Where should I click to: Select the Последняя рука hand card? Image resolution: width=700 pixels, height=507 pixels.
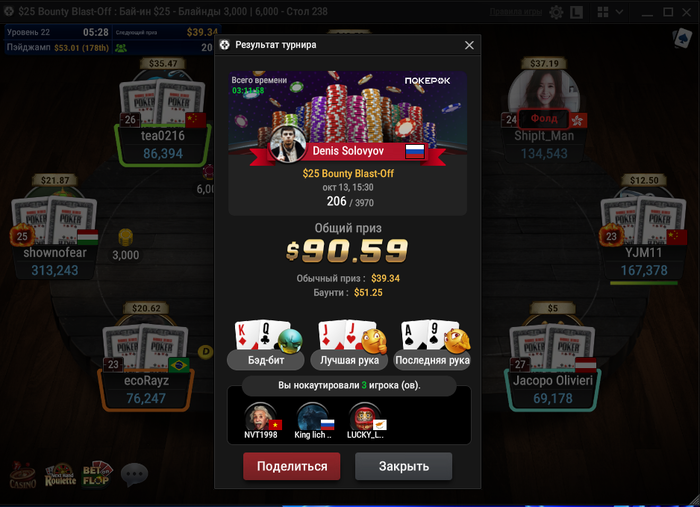(432, 345)
